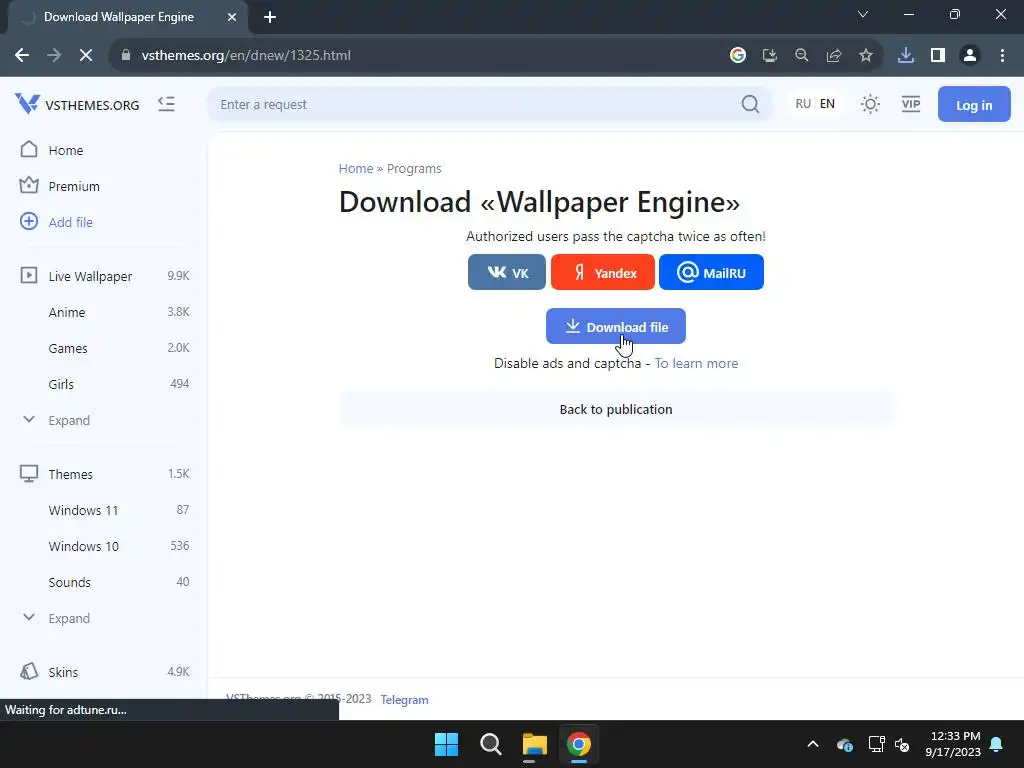This screenshot has width=1024, height=768.
Task: Open the Telegram footer link
Action: click(x=404, y=699)
